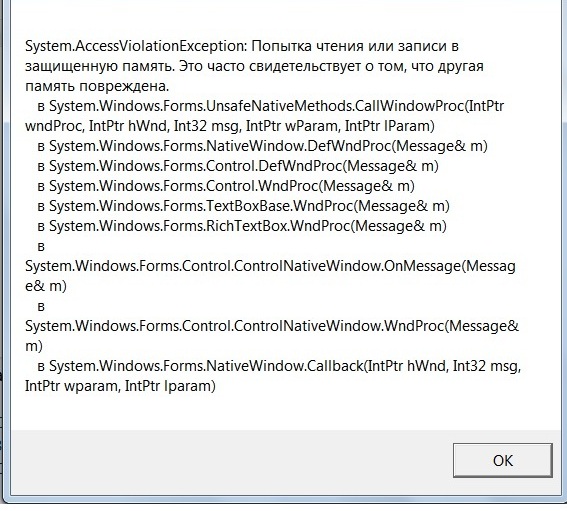Click the TextBoxBase.WndProc stack trace line

pos(243,206)
